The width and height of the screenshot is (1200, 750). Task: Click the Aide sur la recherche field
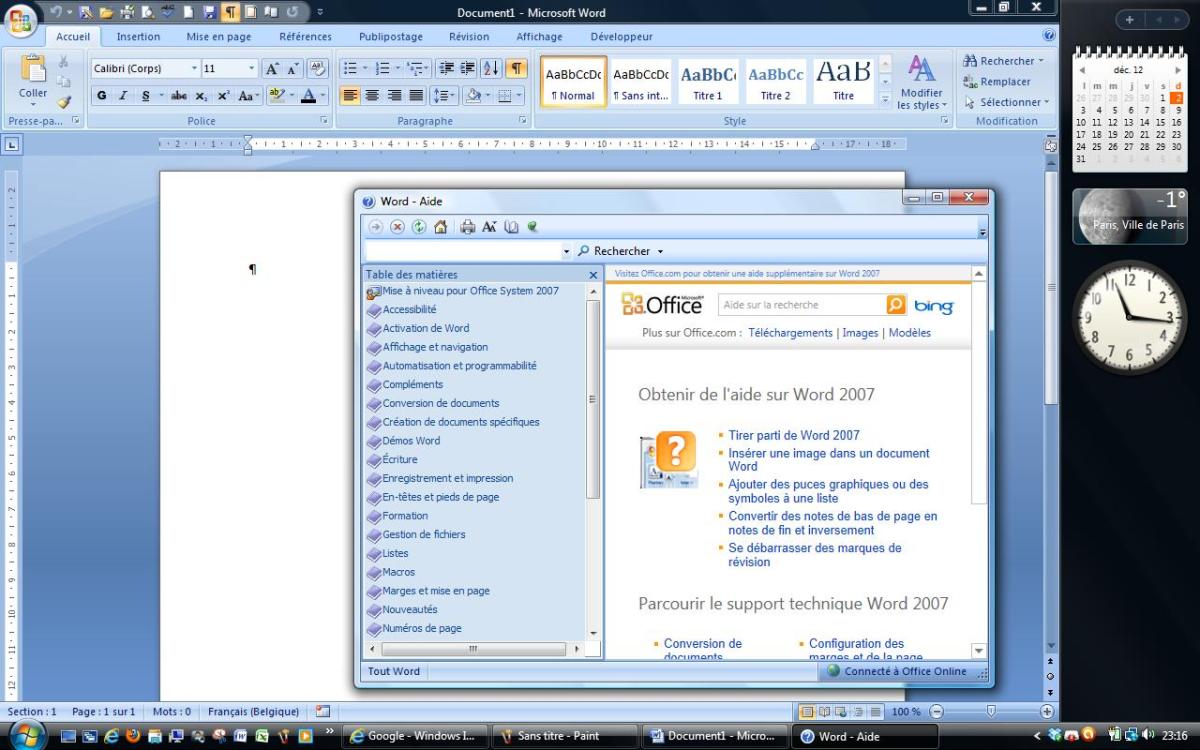tap(802, 305)
